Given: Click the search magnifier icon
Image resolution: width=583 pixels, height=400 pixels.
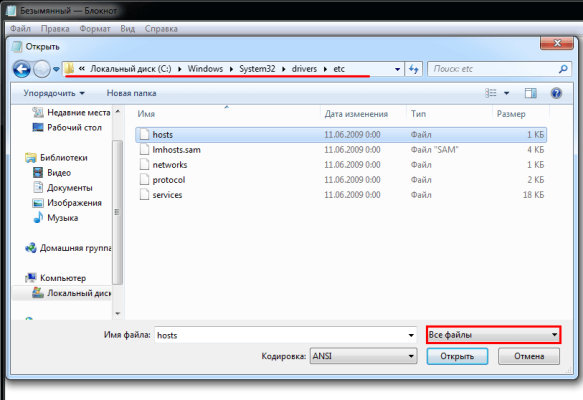Looking at the screenshot, I should 563,69.
